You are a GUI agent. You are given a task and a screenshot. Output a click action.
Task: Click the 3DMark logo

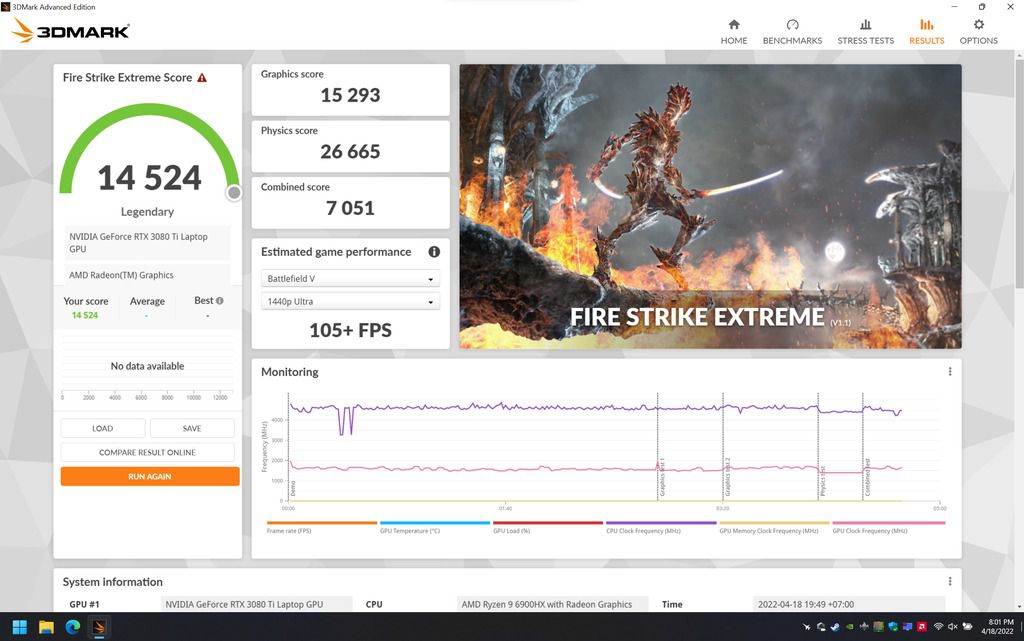coord(71,30)
